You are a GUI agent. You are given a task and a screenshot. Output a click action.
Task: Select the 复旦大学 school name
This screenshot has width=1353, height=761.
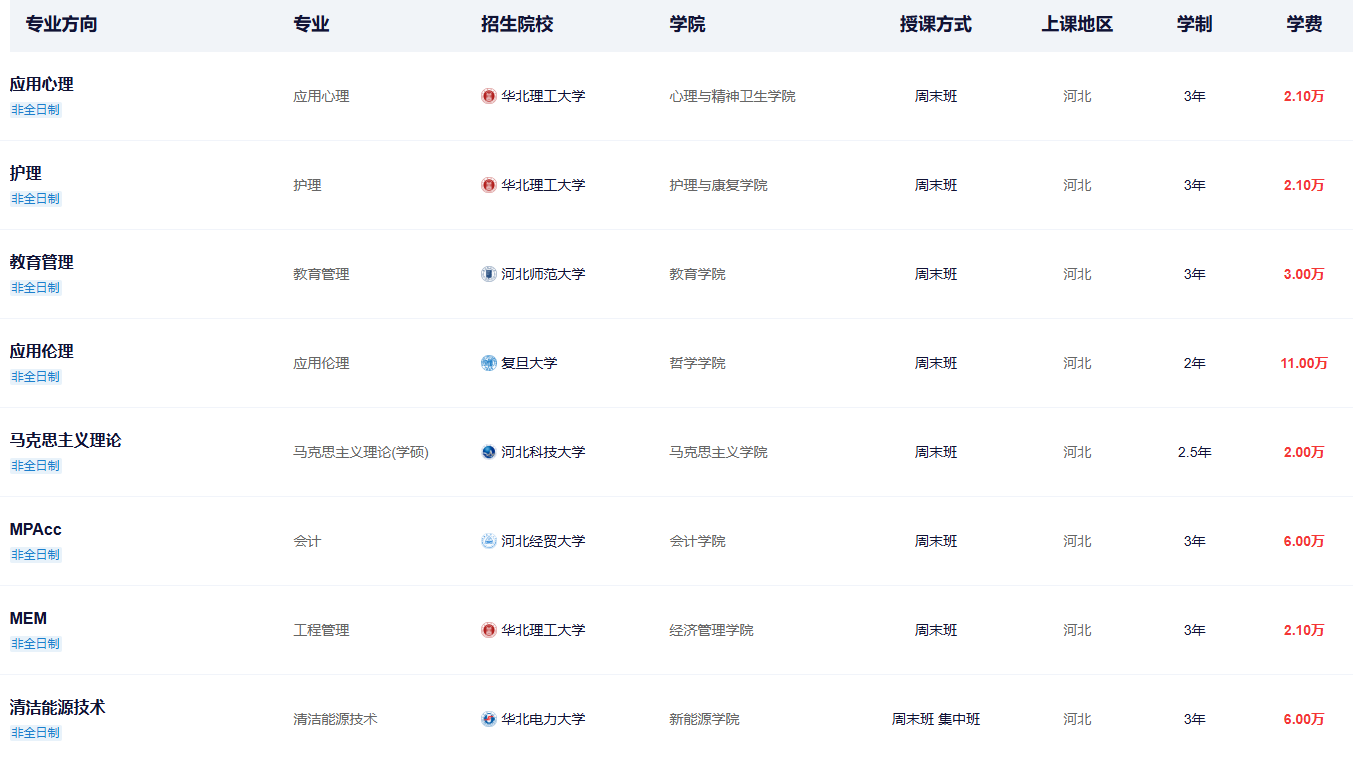click(x=529, y=363)
